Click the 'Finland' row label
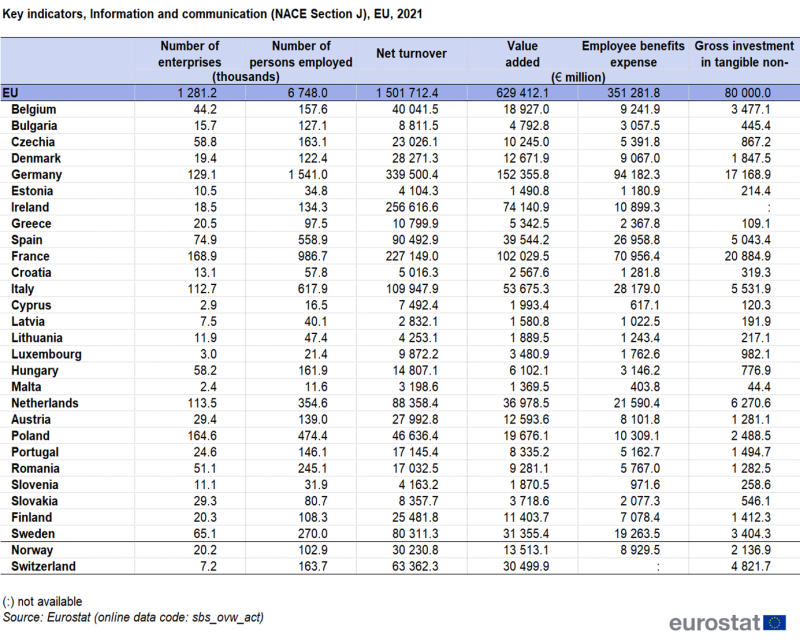This screenshot has height=641, width=800. point(32,517)
